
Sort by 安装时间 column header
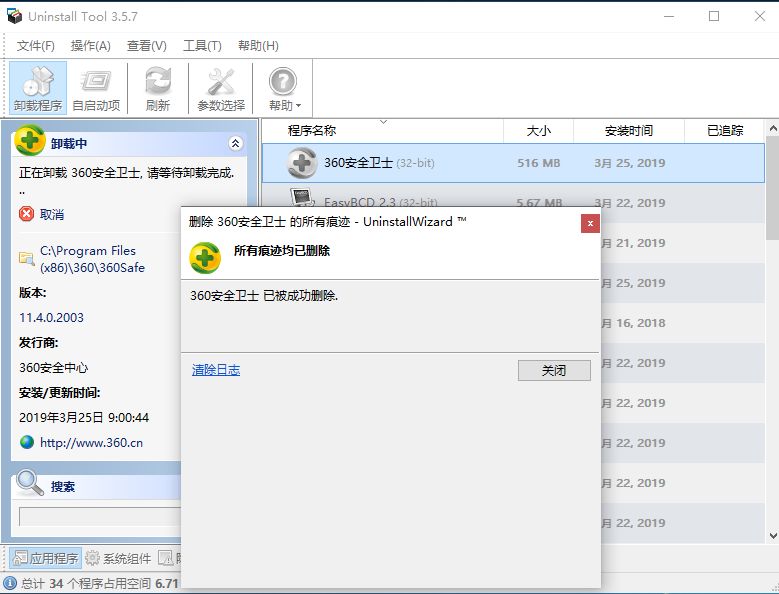point(628,131)
